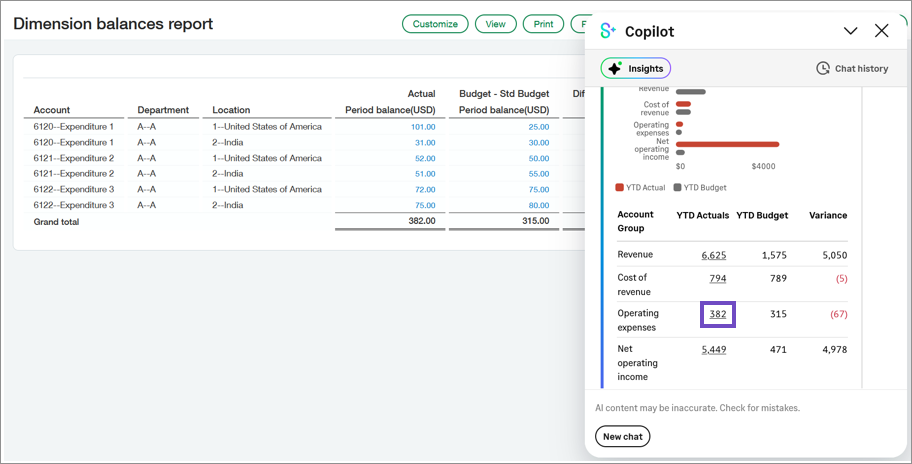Close the Copilot panel

click(881, 31)
